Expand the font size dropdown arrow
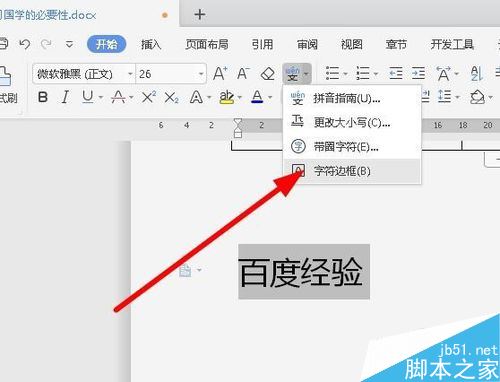Image resolution: width=500 pixels, height=382 pixels. [201, 74]
